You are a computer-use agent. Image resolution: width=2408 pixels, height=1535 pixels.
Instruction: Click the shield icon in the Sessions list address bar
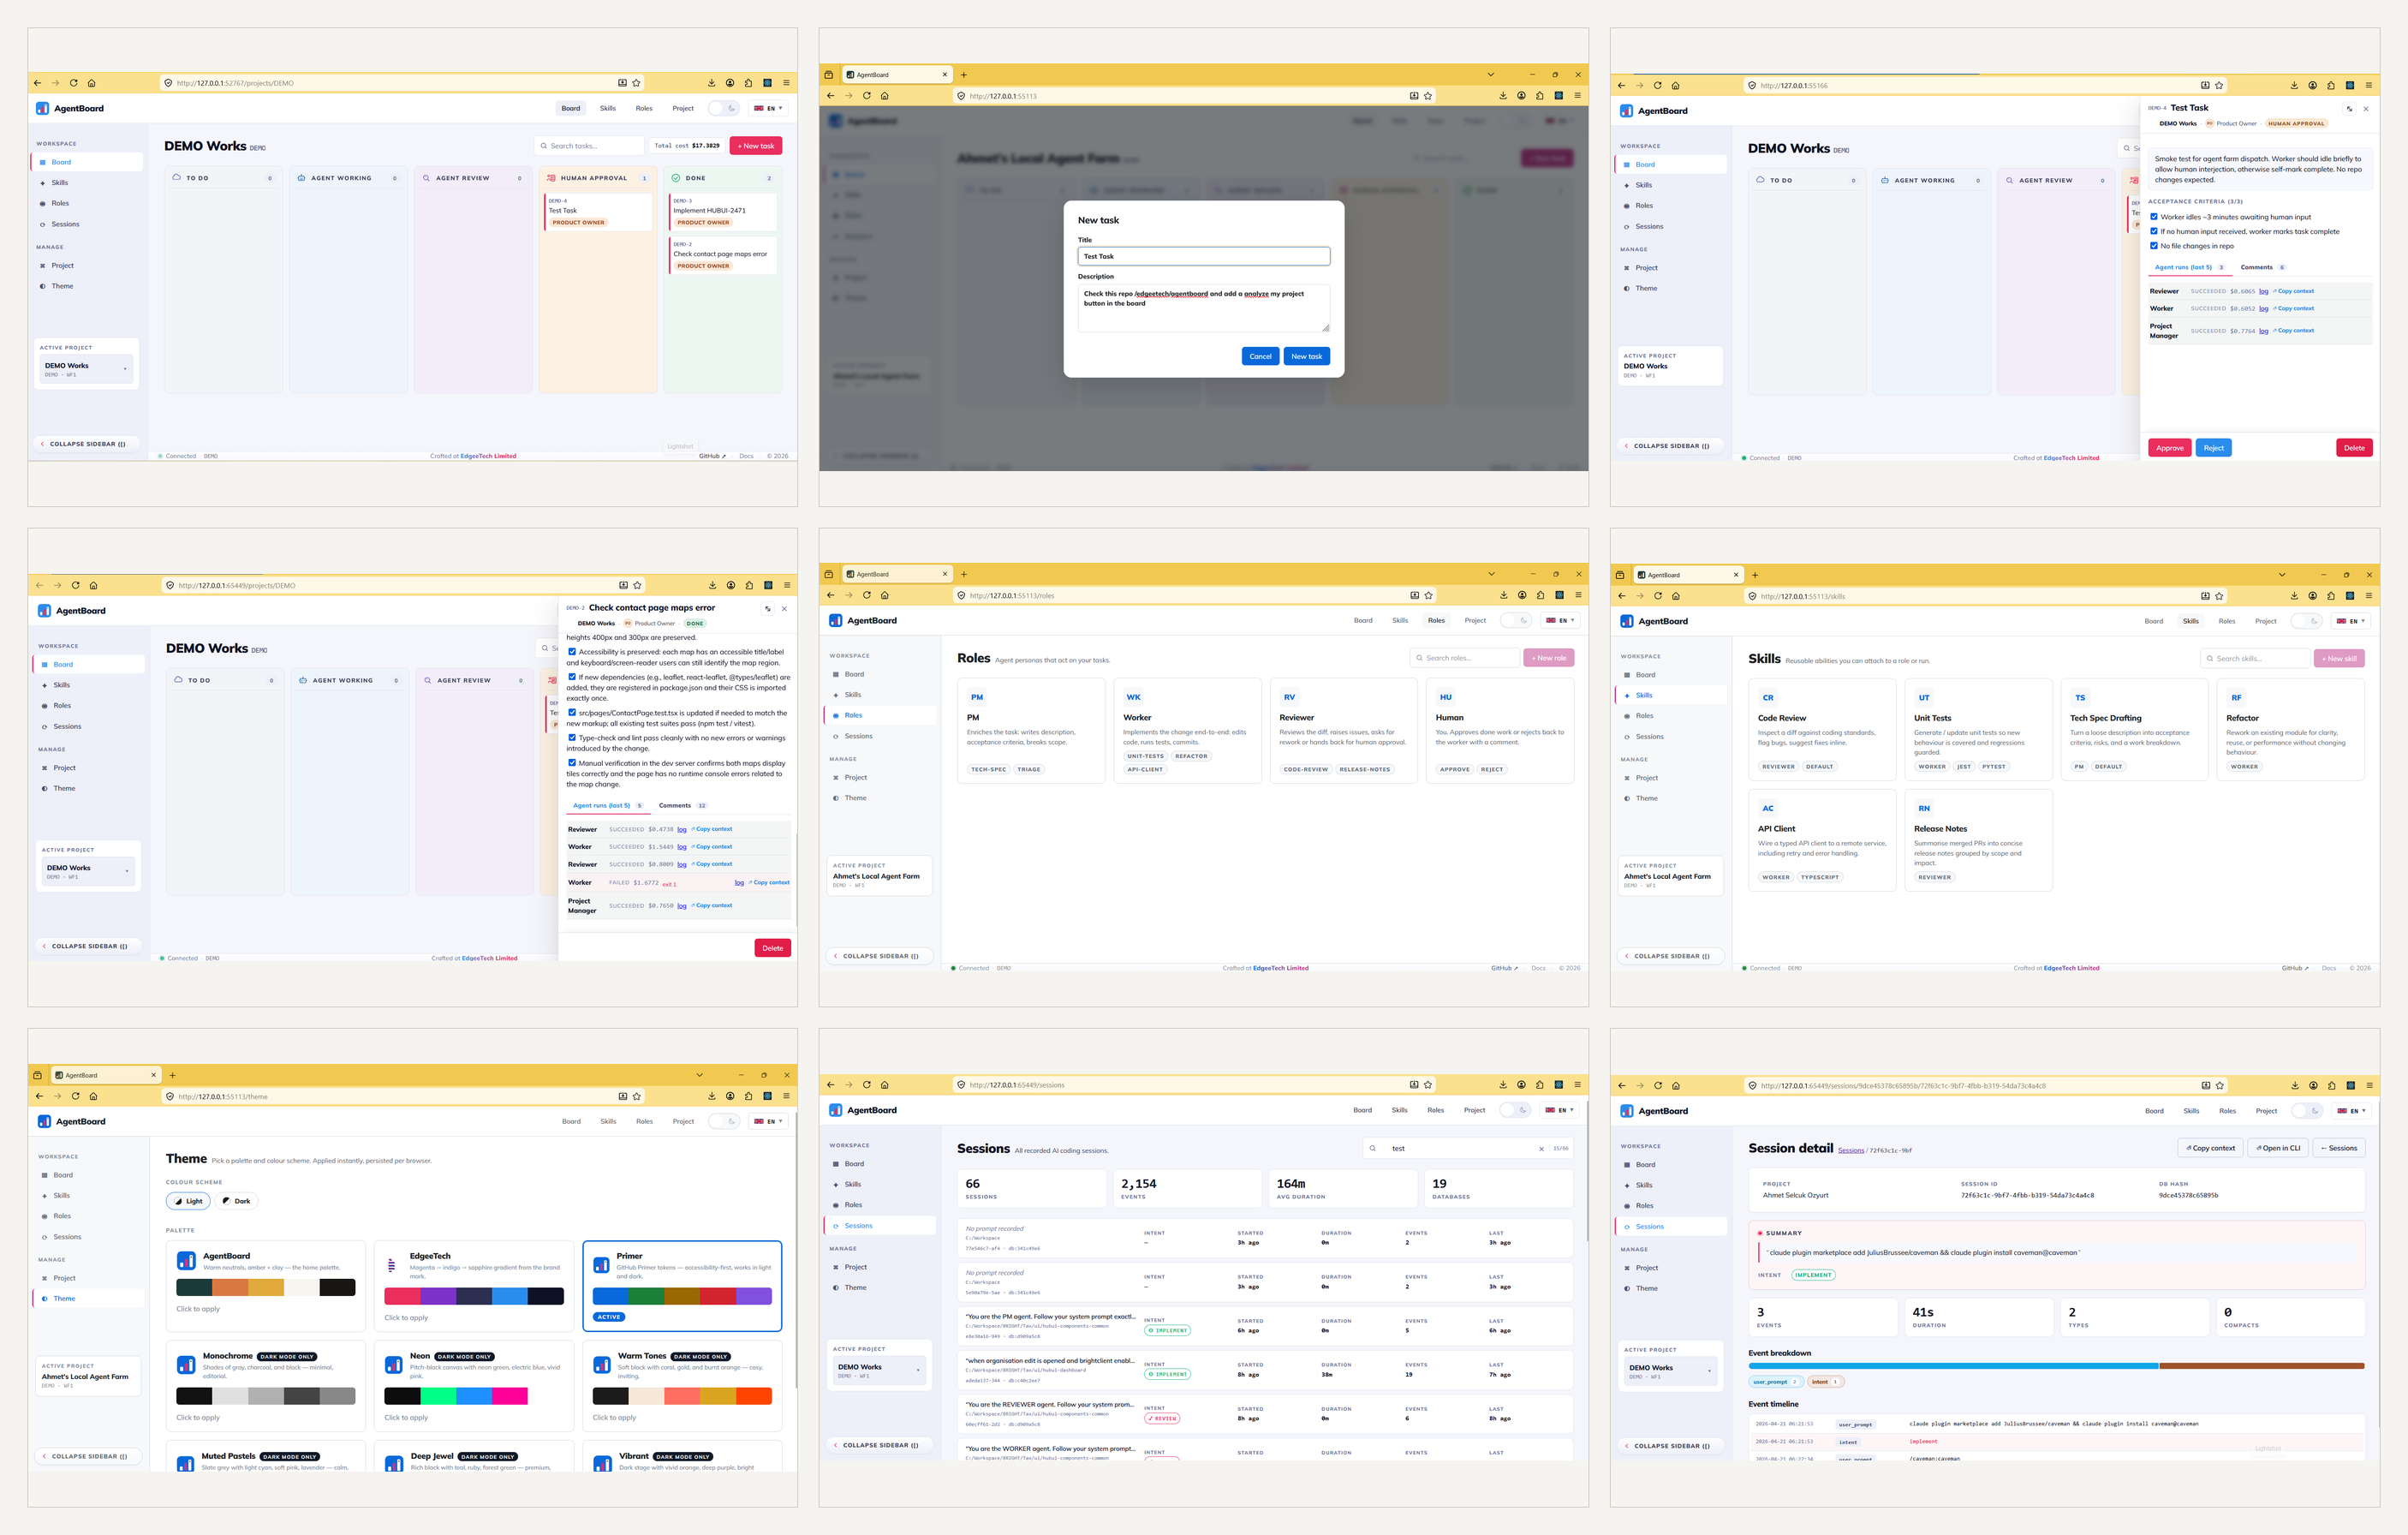961,1084
